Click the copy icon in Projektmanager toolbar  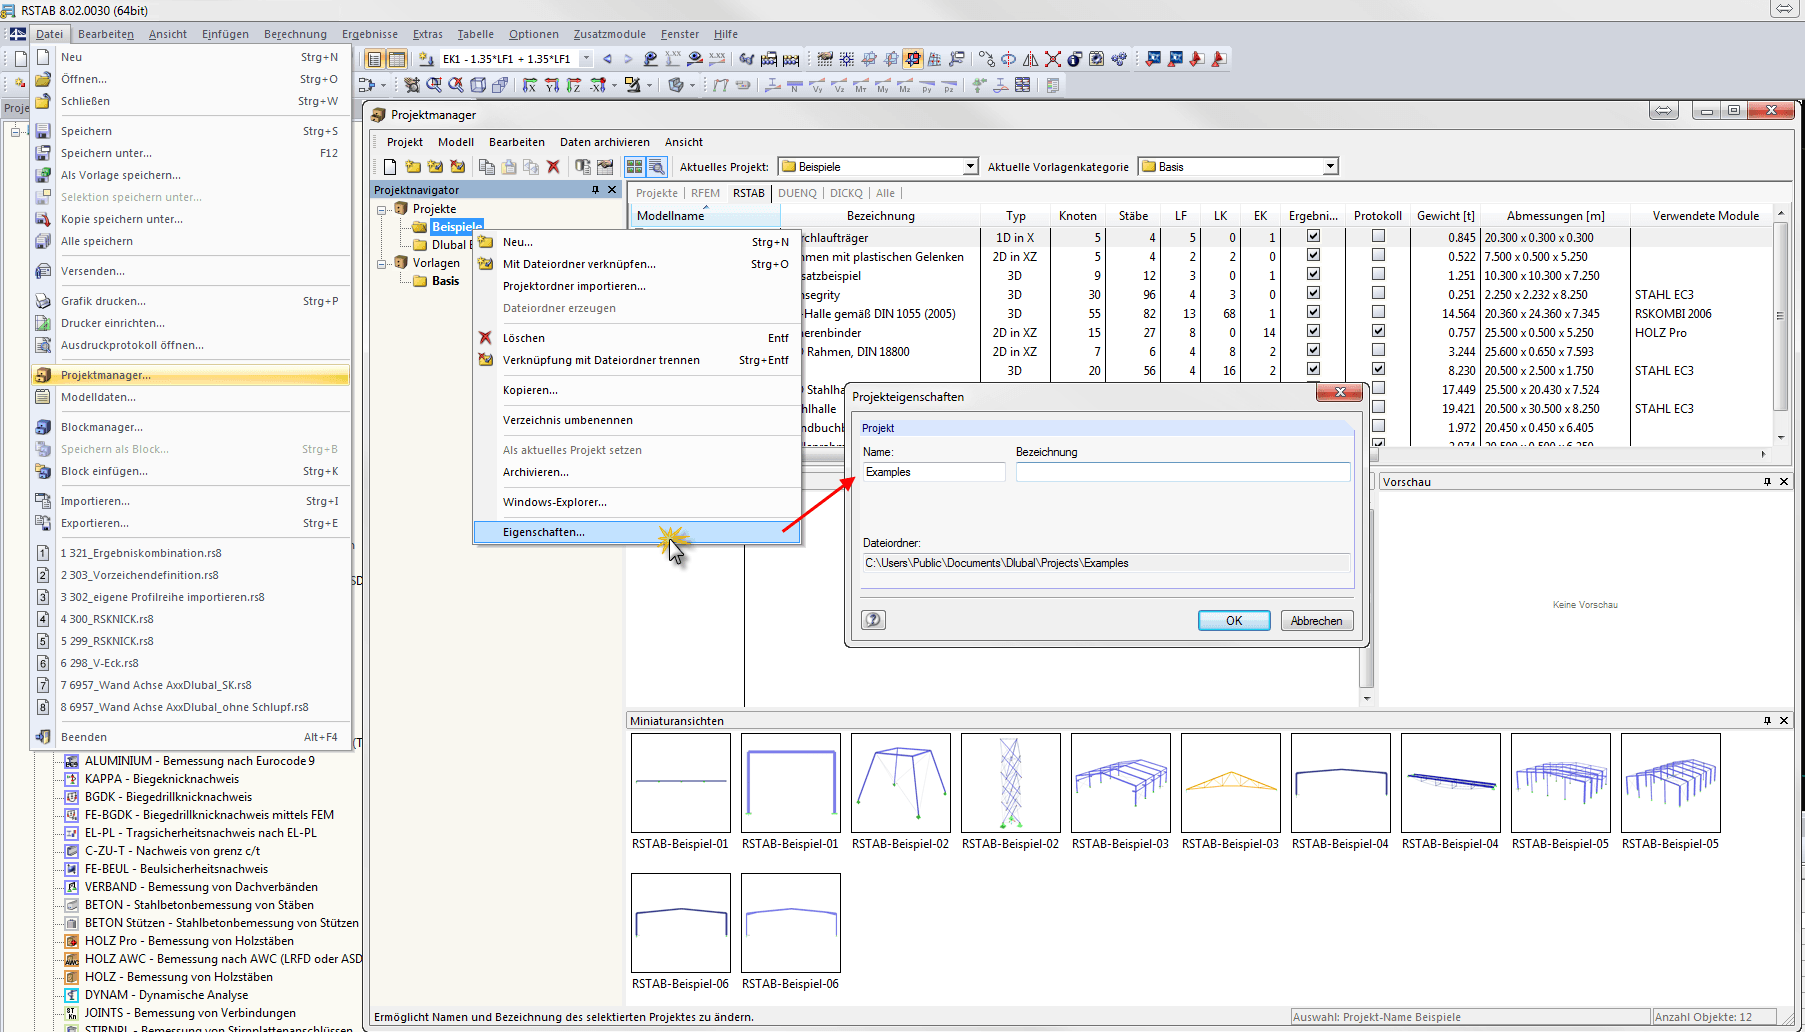tap(487, 167)
